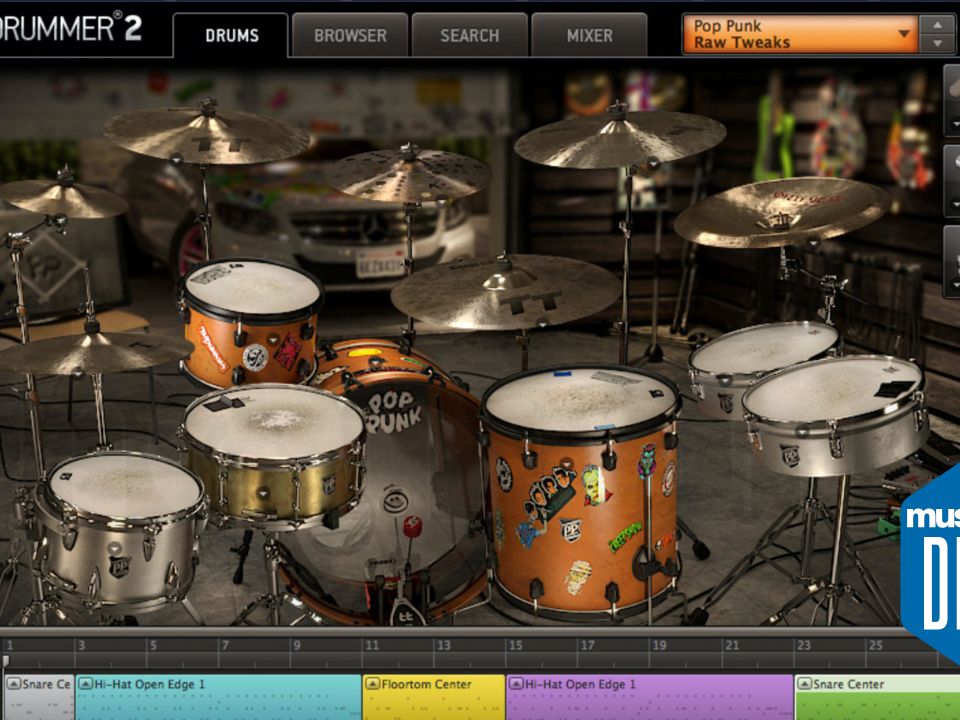
Task: Expand the yellow Floortom Center clip icon
Action: [x=372, y=684]
